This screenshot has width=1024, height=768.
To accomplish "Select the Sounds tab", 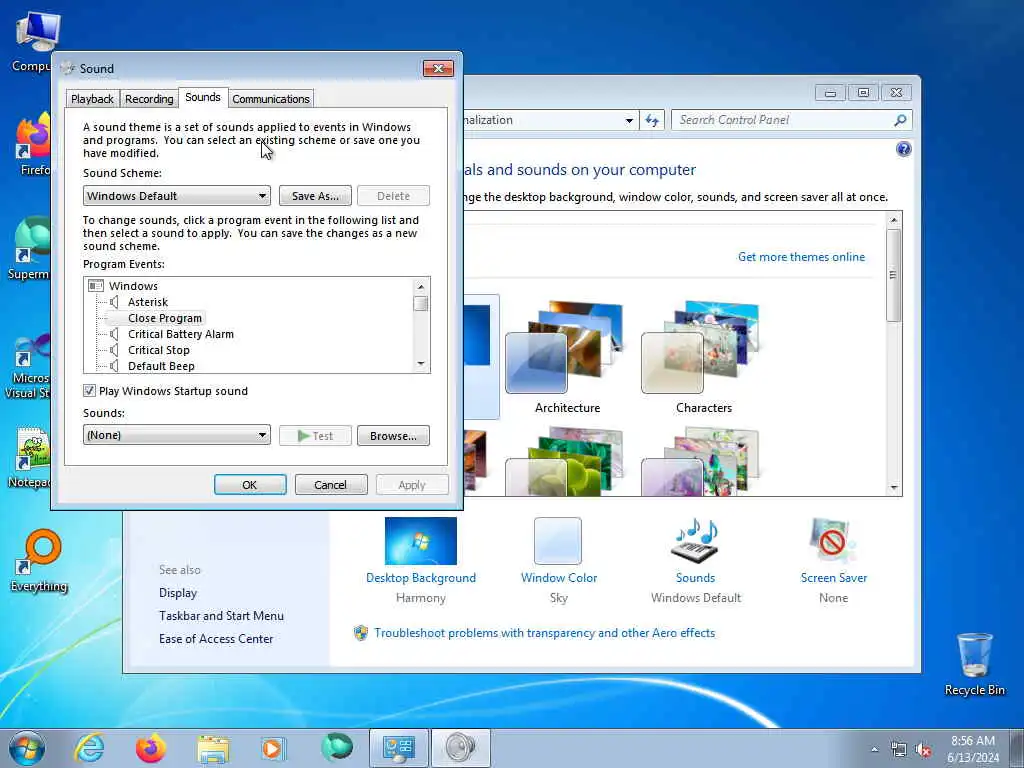I will pos(202,97).
